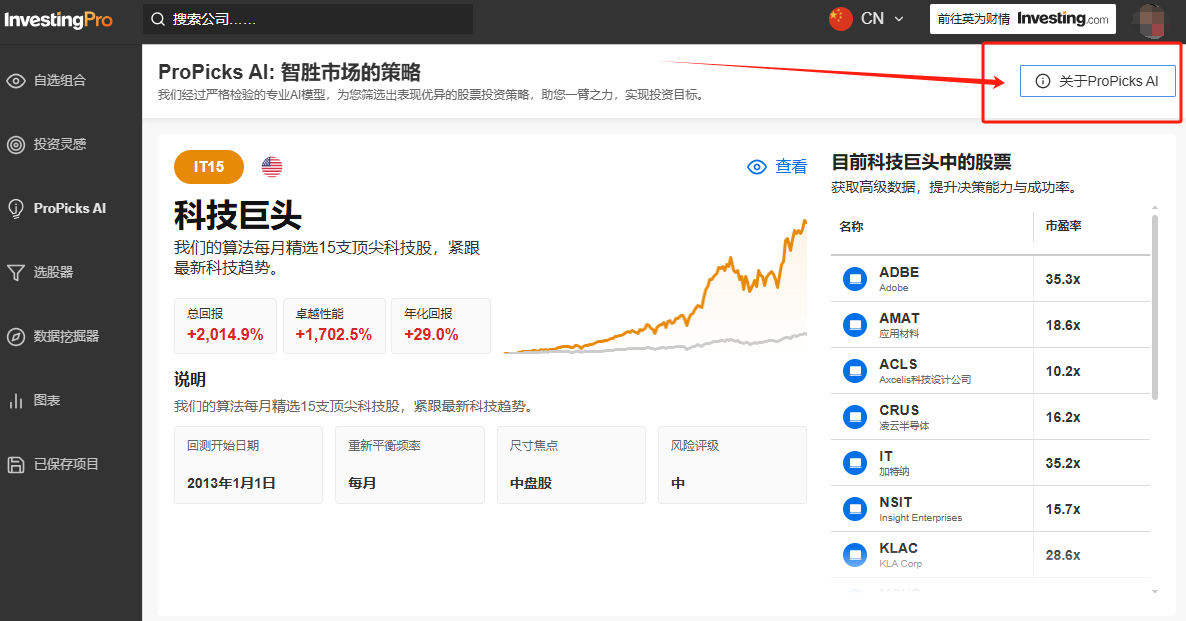Open the CN region dropdown
This screenshot has height=621, width=1186.
tap(866, 19)
